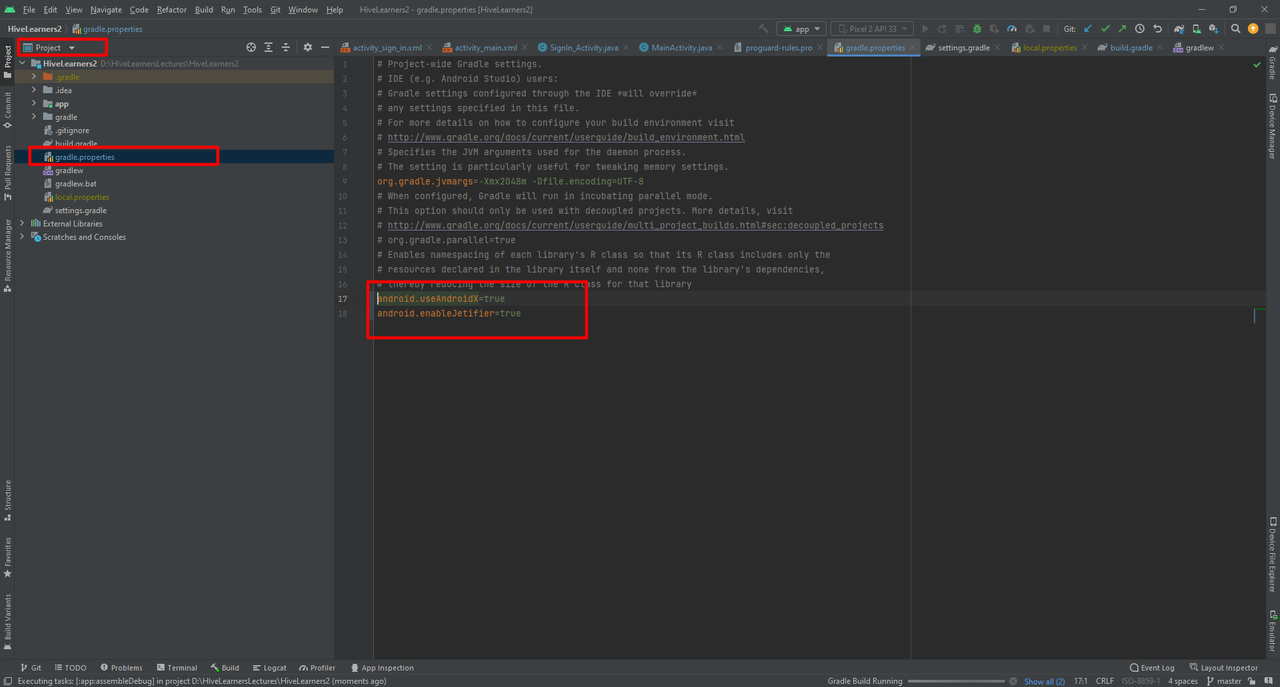This screenshot has width=1280, height=687.
Task: Open the Project panel gear options
Action: 308,47
